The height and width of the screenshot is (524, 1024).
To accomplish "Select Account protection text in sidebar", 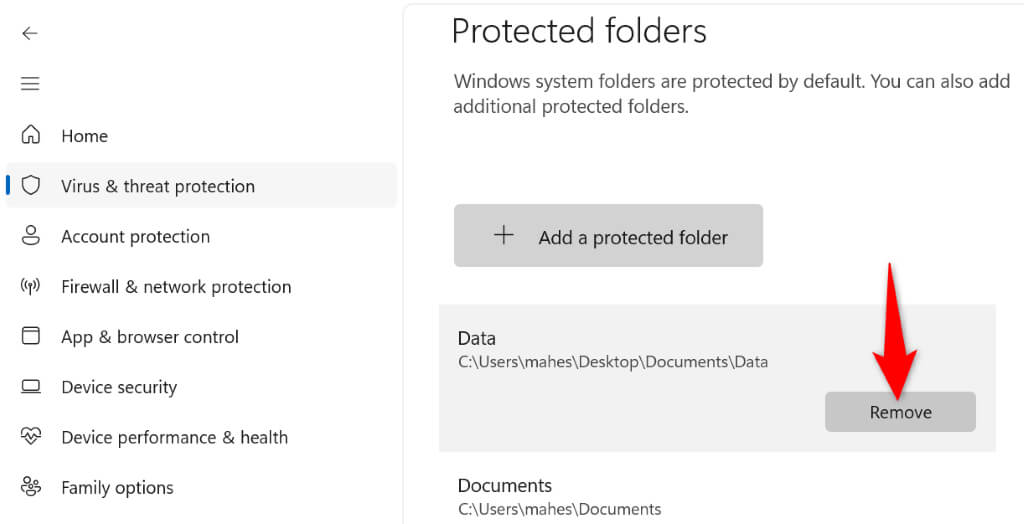I will click(135, 237).
